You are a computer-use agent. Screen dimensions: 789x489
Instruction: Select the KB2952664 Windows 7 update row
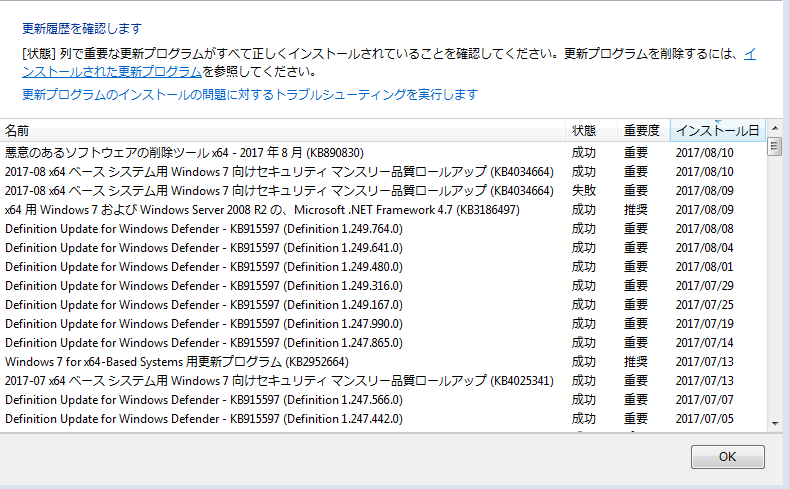point(175,362)
